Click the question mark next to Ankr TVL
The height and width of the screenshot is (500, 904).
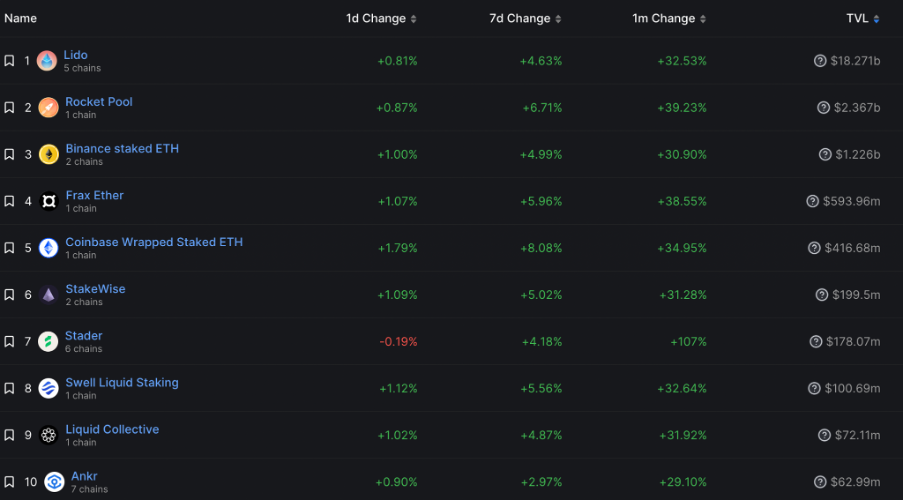820,482
